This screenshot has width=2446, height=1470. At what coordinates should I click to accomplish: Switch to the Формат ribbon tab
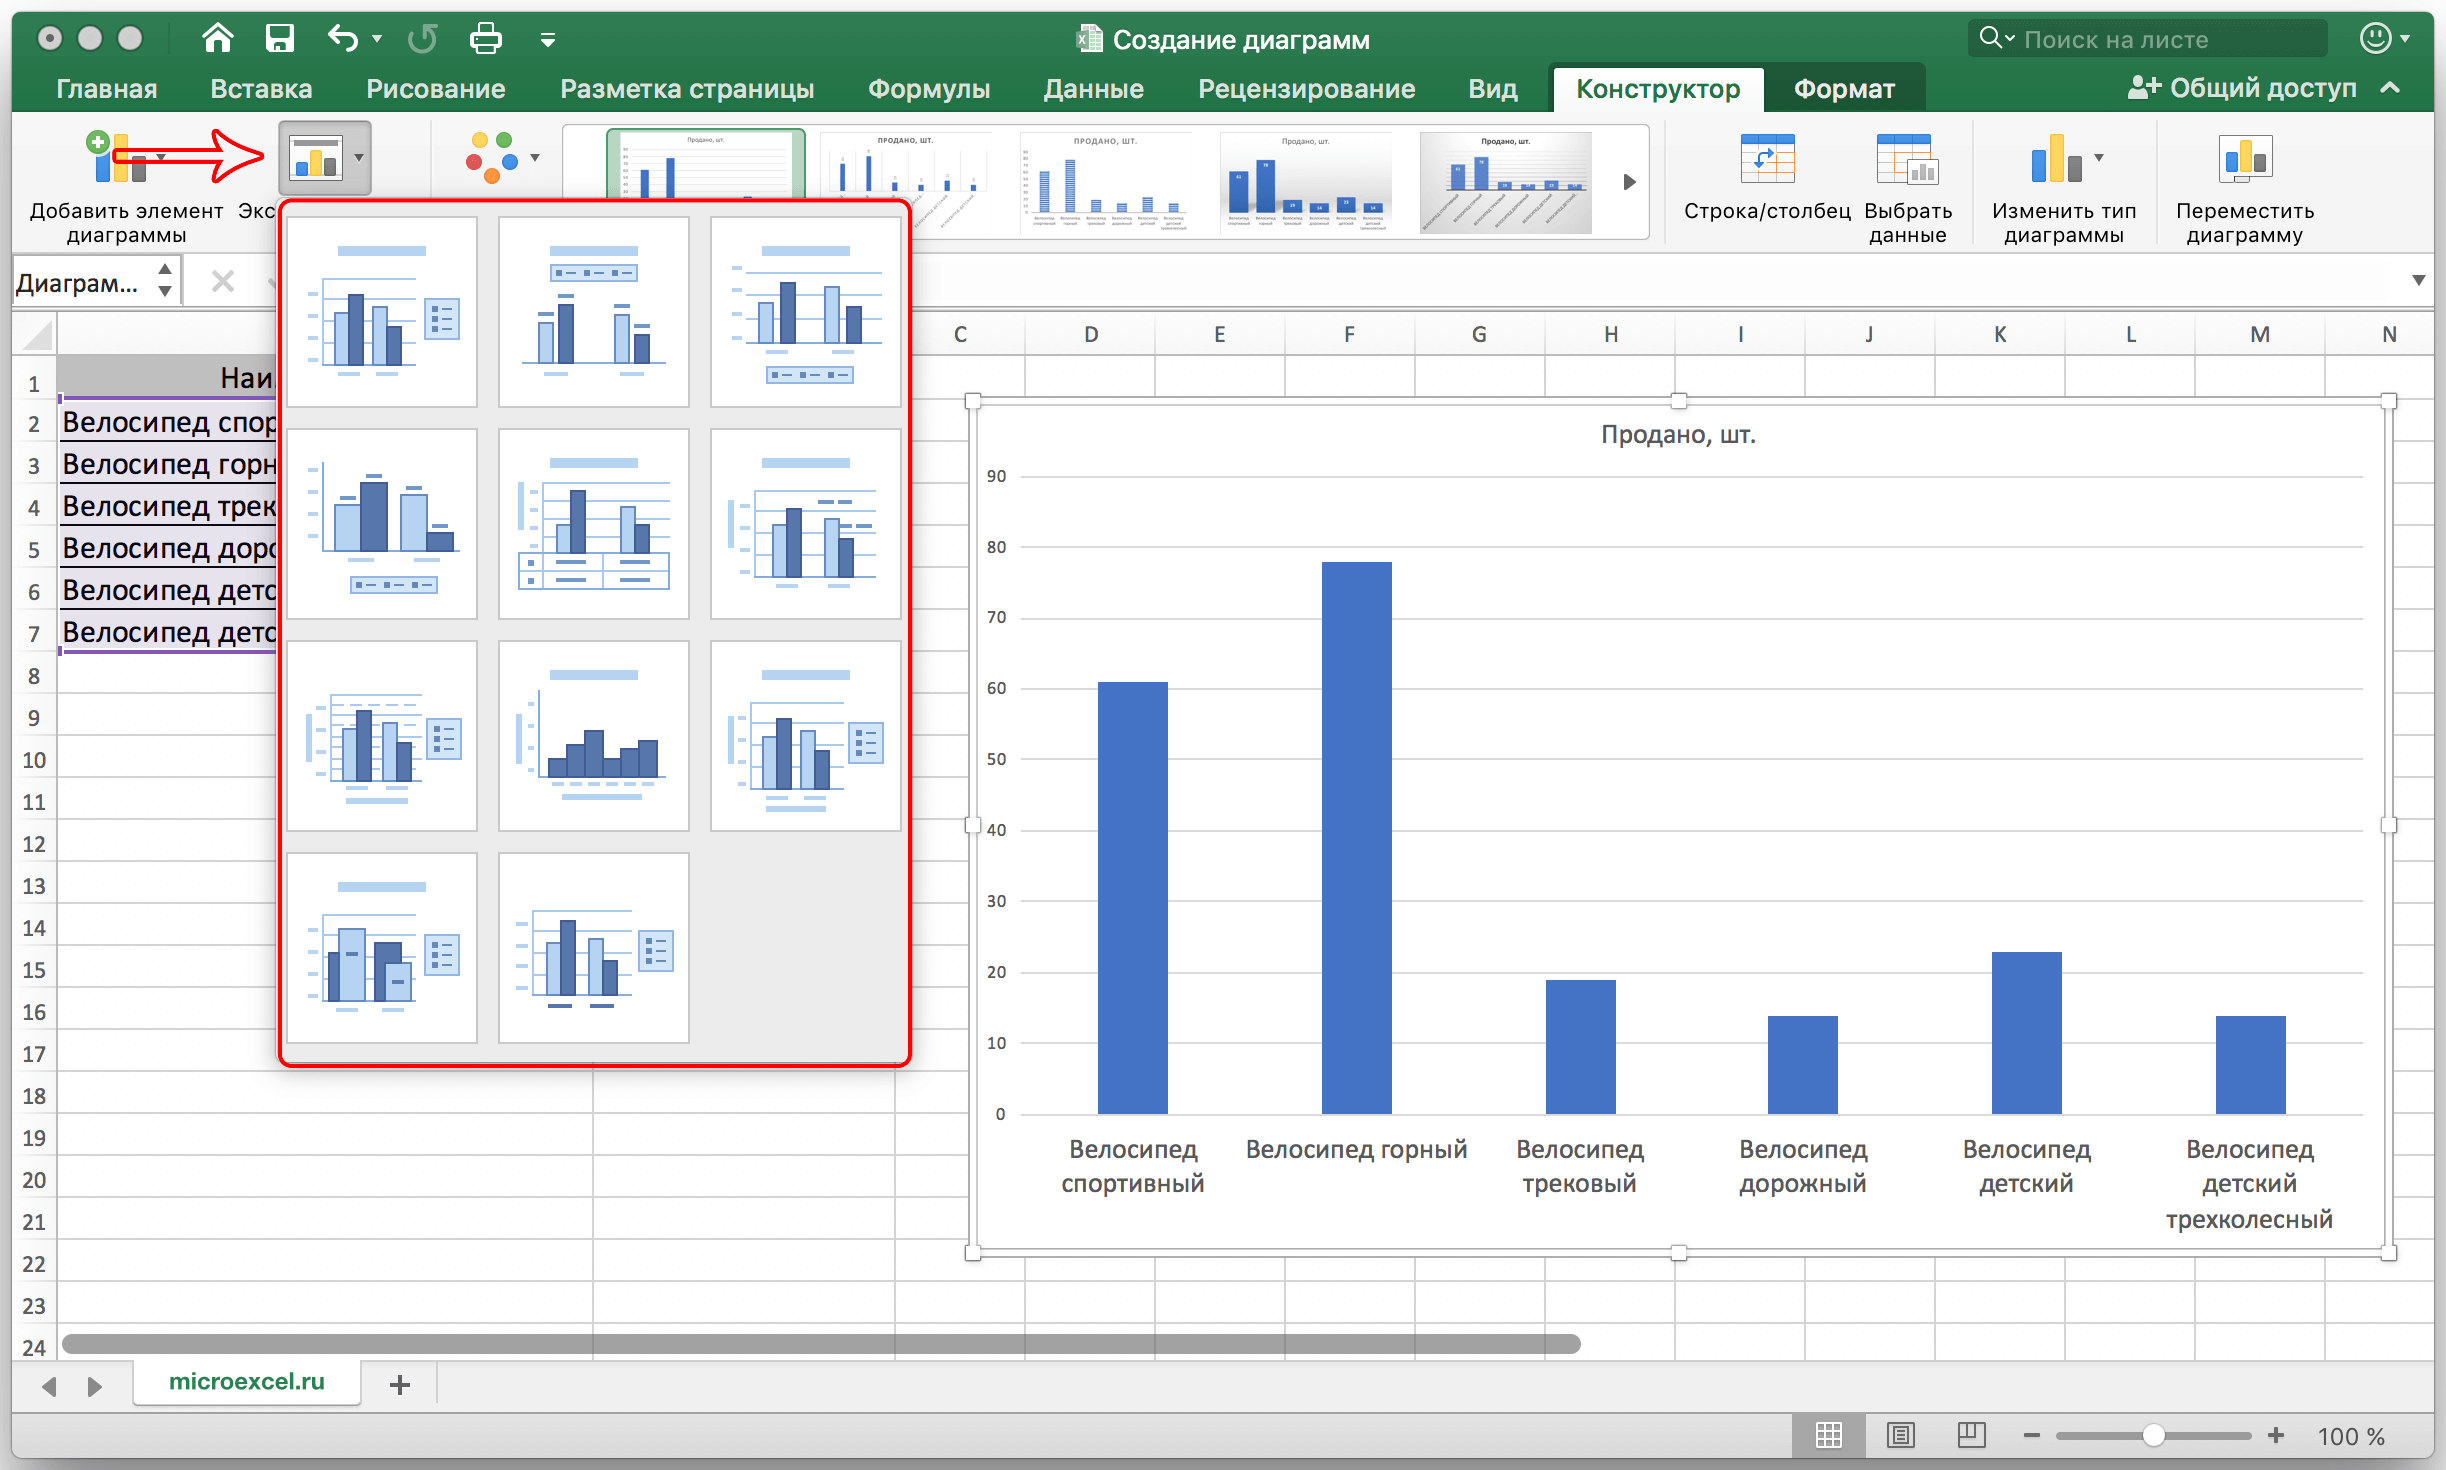coord(1843,89)
